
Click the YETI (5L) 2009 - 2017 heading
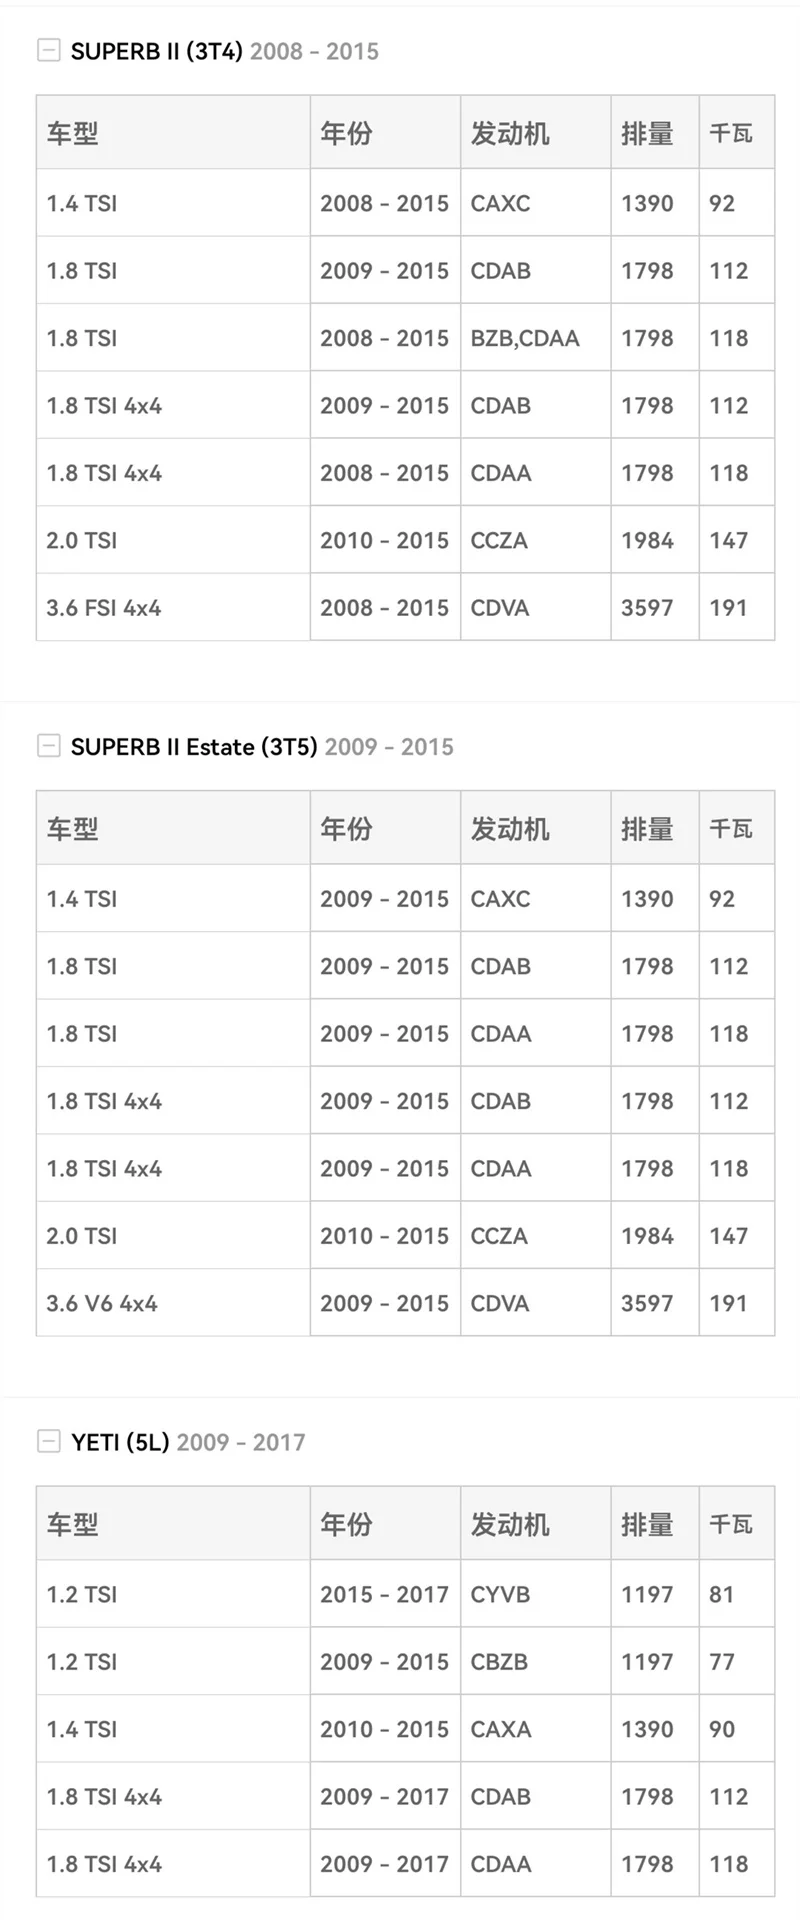pos(188,1442)
